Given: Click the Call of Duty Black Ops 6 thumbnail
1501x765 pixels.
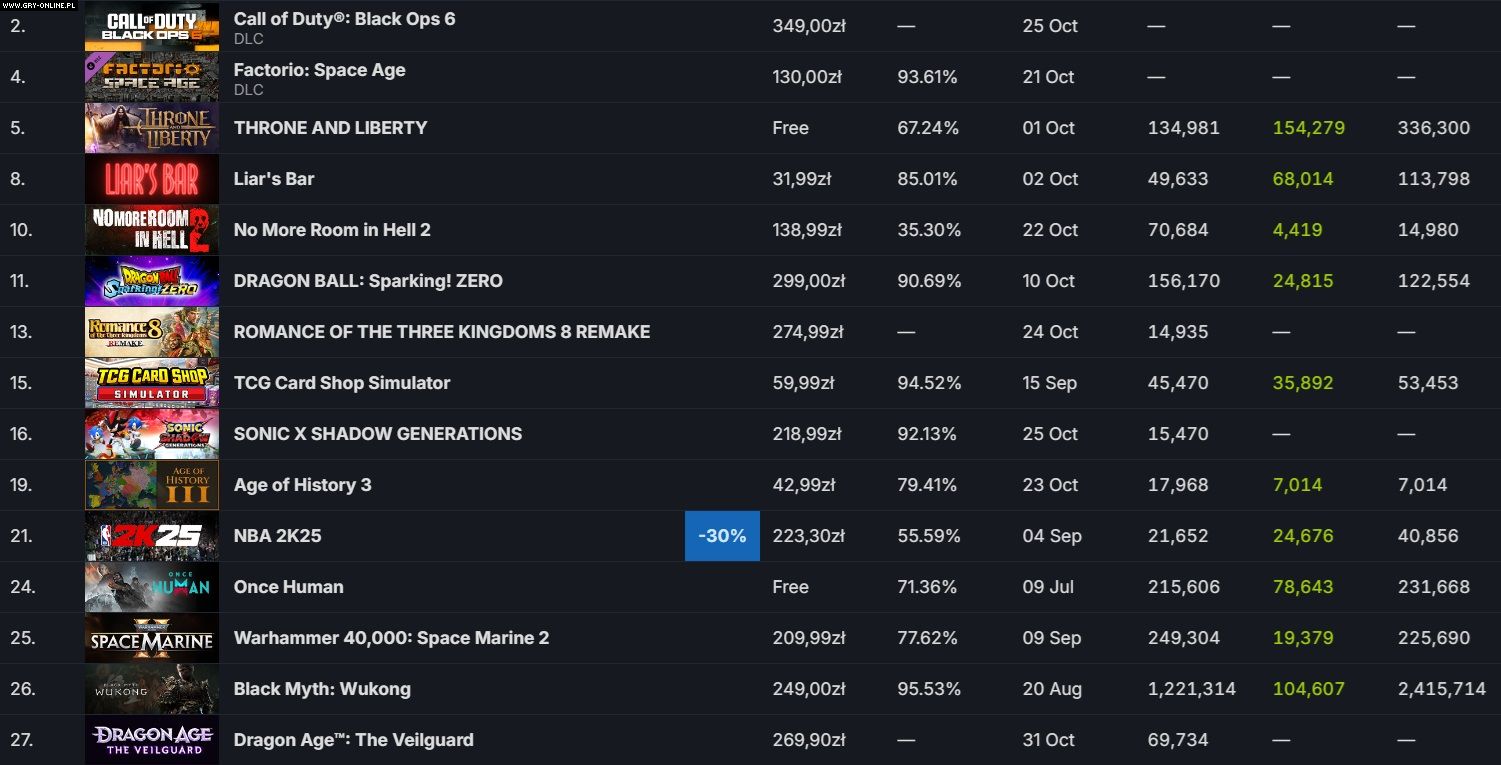Looking at the screenshot, I should click(x=151, y=26).
